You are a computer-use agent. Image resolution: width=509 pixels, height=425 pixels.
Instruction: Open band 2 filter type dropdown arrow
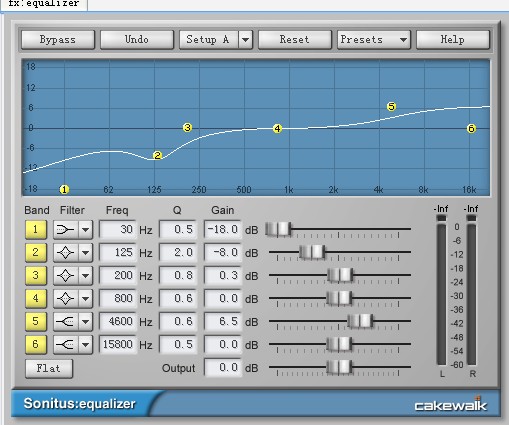[x=85, y=252]
